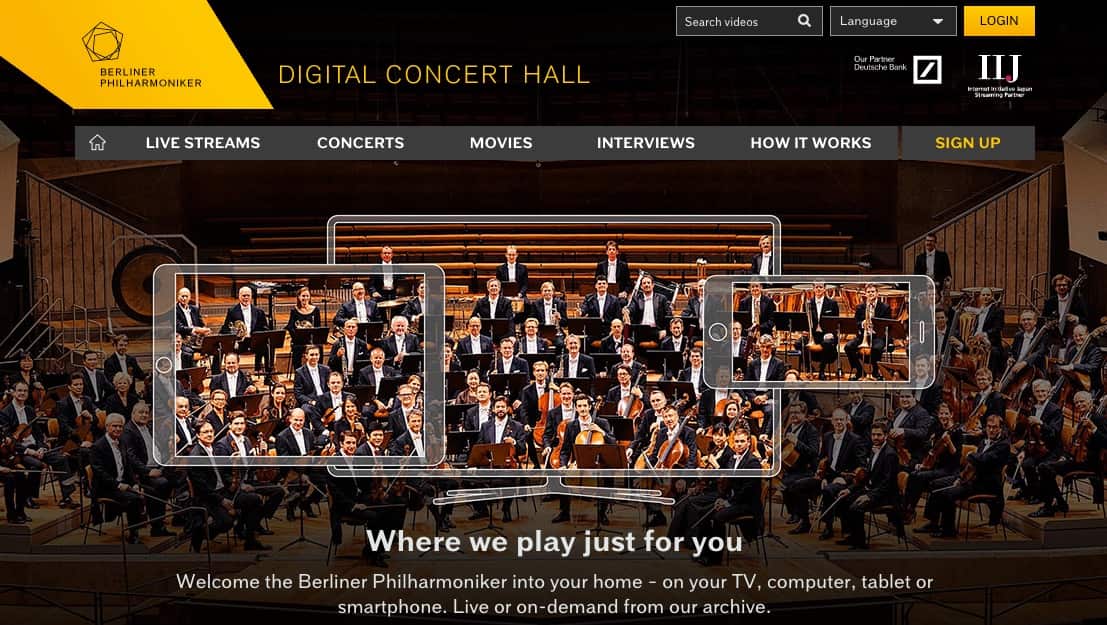1107x625 pixels.
Task: Click the SIGN UP link
Action: (x=967, y=142)
